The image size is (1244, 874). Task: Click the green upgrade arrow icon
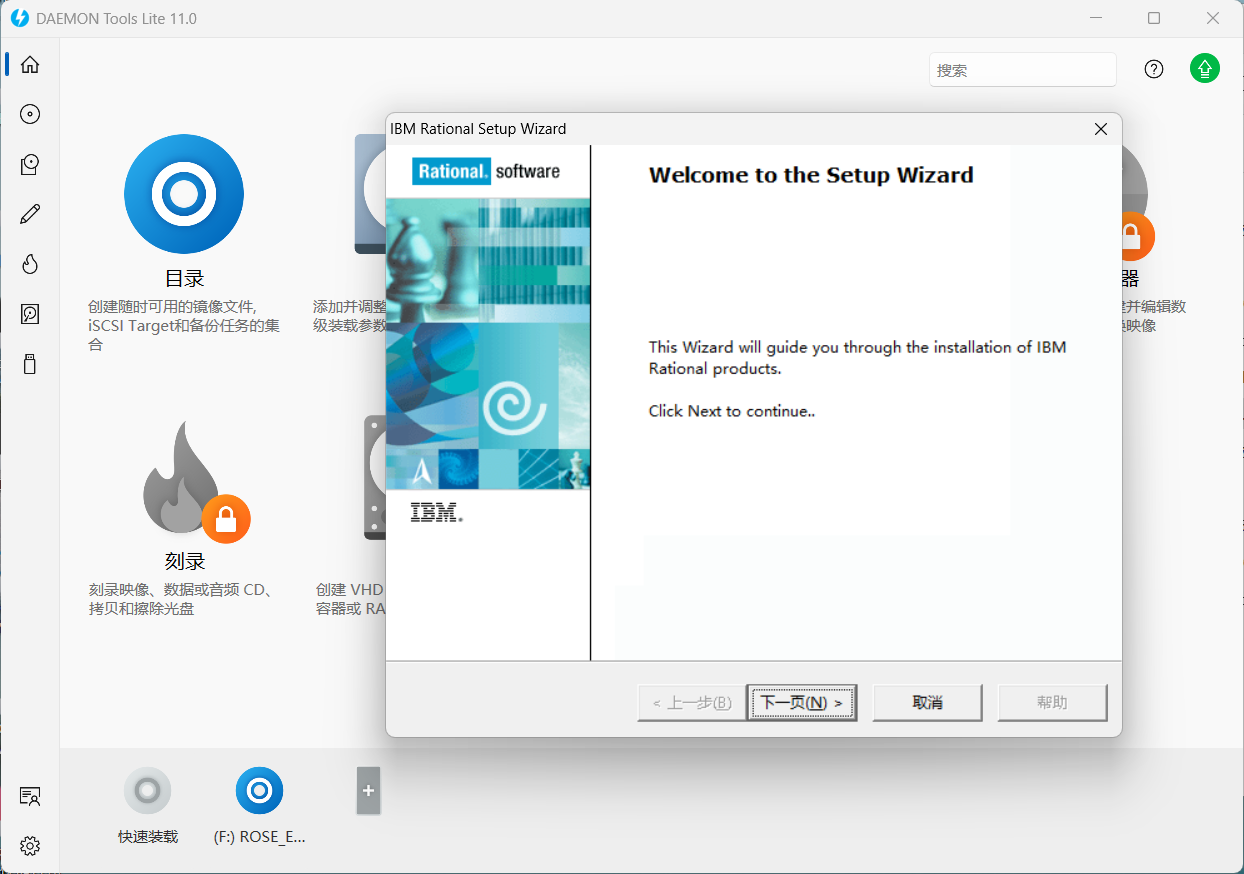click(x=1205, y=68)
